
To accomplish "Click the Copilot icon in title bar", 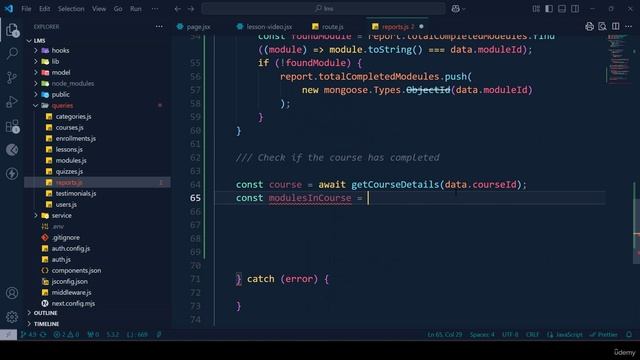I will [x=456, y=9].
